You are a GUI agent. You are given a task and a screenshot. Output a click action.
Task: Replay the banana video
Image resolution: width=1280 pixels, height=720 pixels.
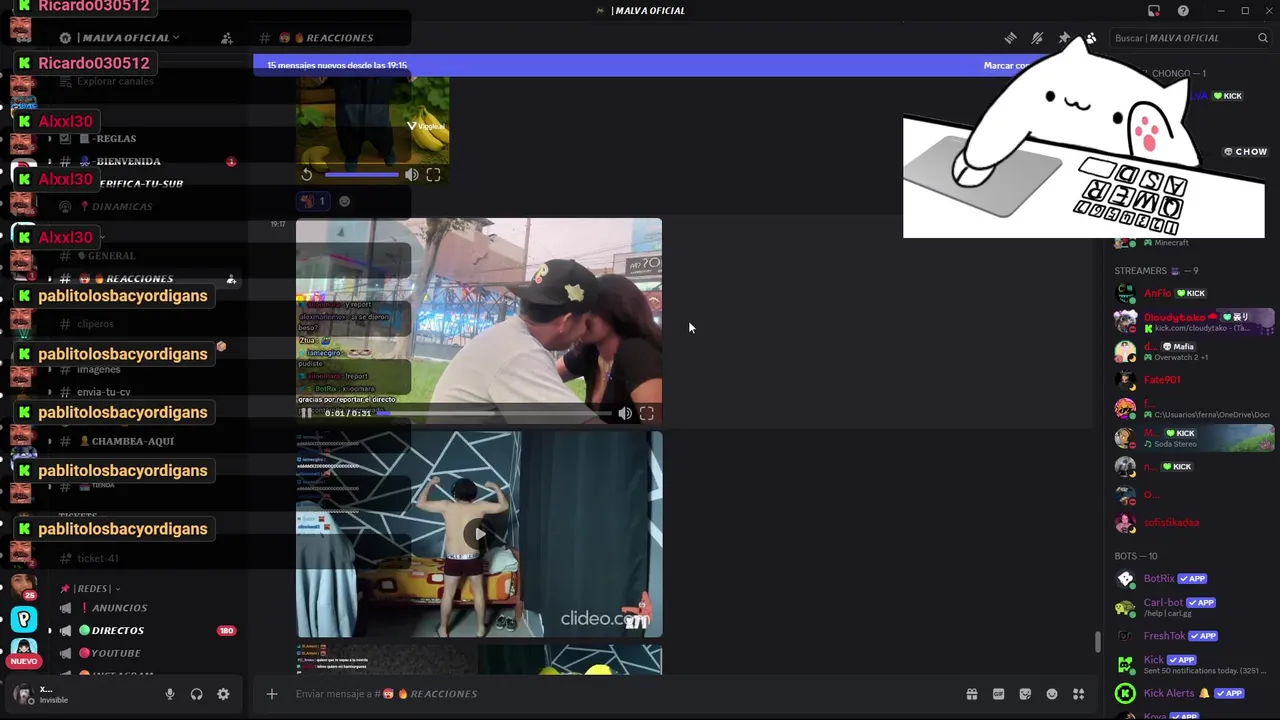click(x=307, y=175)
